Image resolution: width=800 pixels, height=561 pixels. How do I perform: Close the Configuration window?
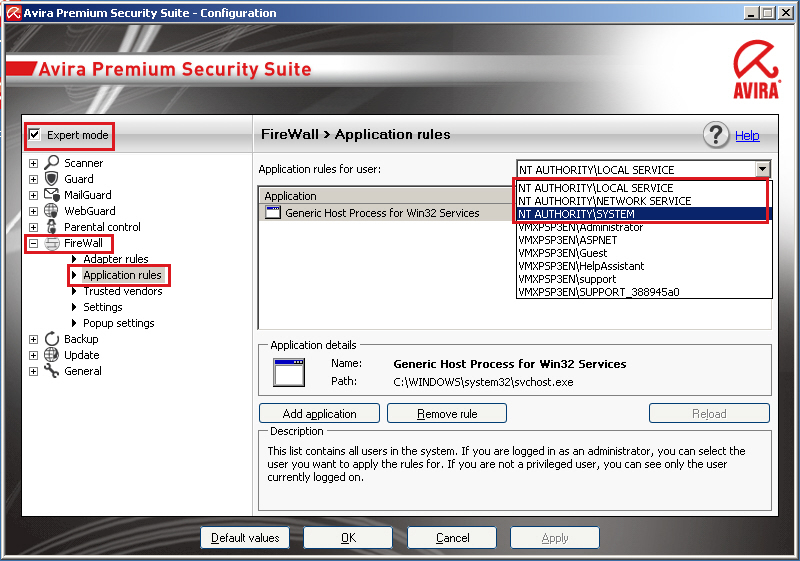786,13
